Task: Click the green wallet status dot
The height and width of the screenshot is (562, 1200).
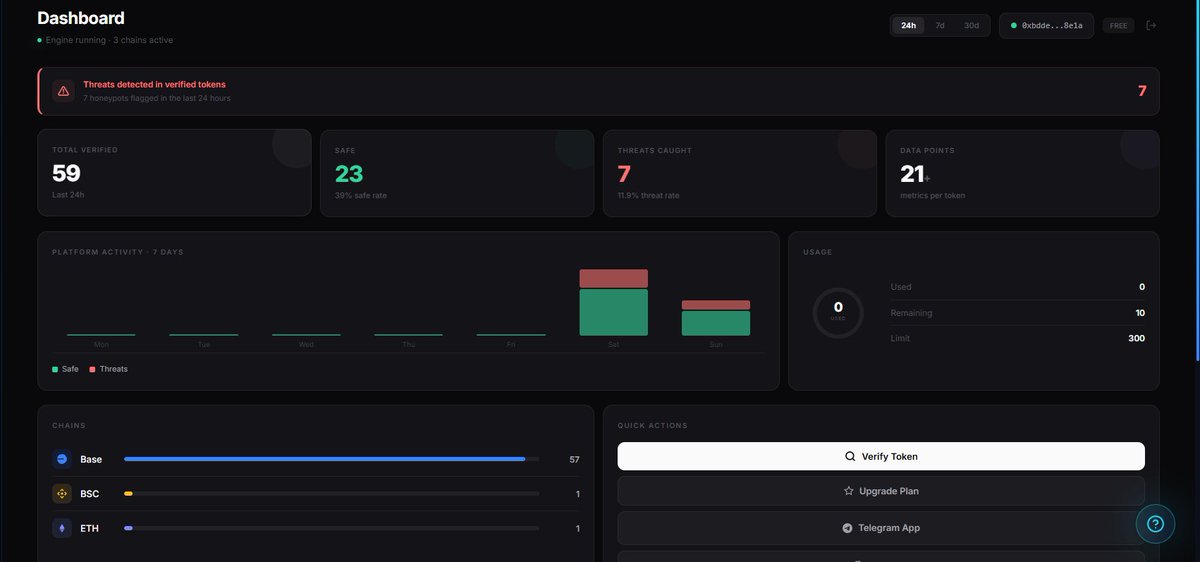Action: pos(1013,25)
